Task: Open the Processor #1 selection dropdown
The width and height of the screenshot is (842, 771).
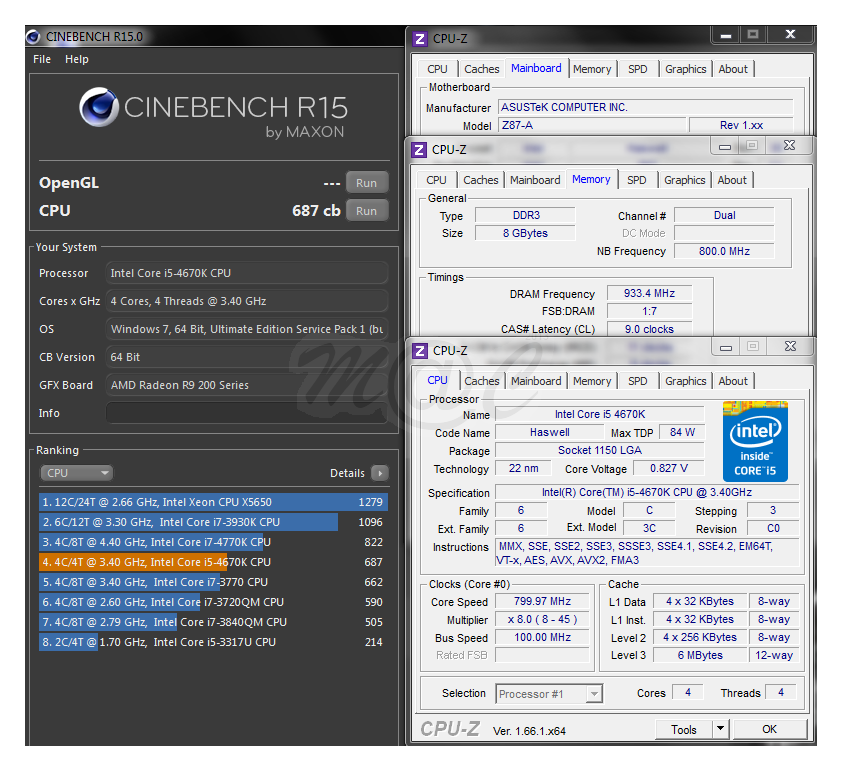Action: tap(594, 693)
